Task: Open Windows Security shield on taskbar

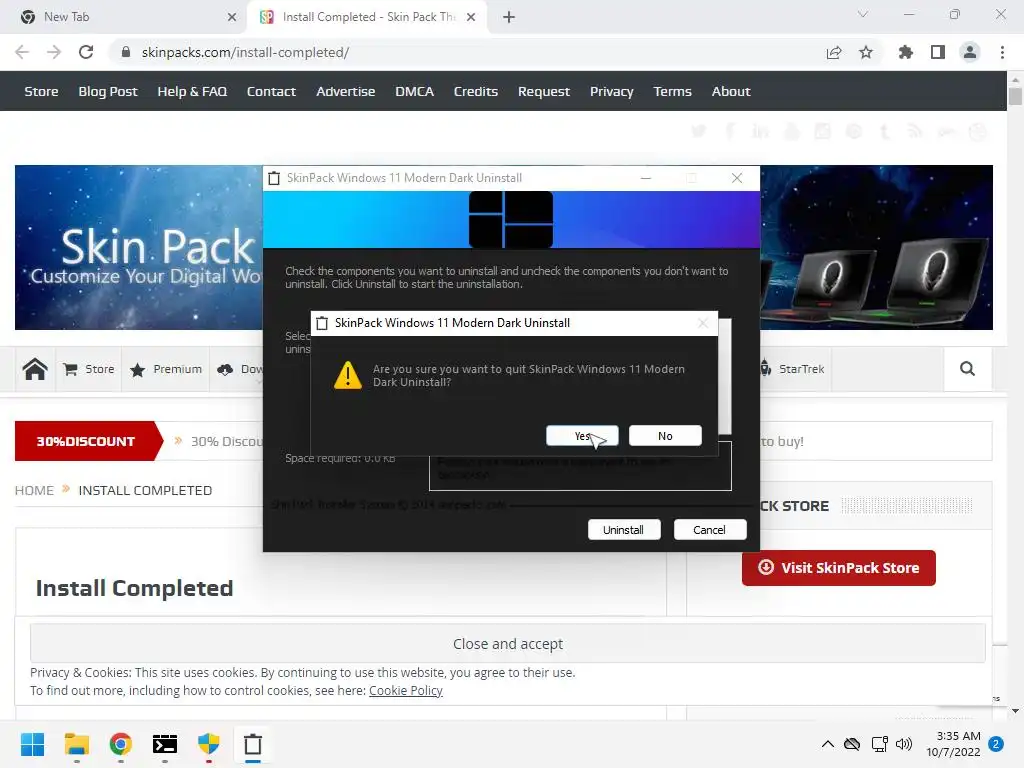Action: coord(209,744)
